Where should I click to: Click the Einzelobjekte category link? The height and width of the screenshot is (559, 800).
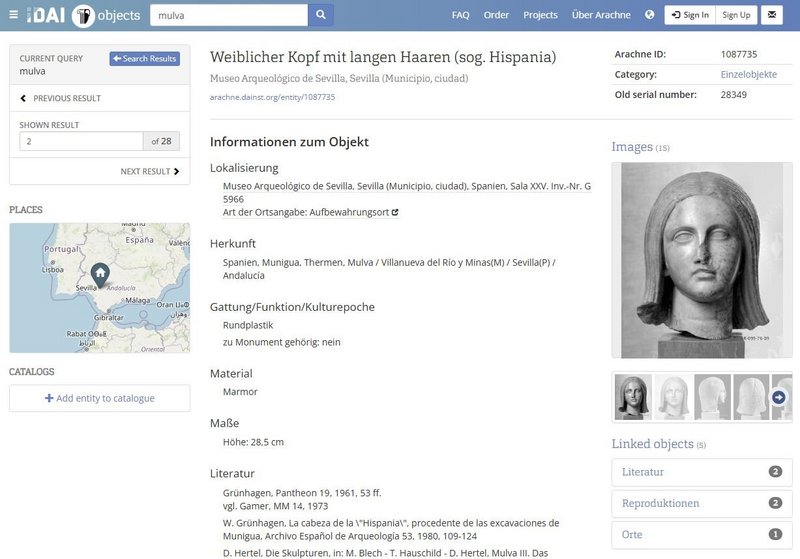(748, 74)
